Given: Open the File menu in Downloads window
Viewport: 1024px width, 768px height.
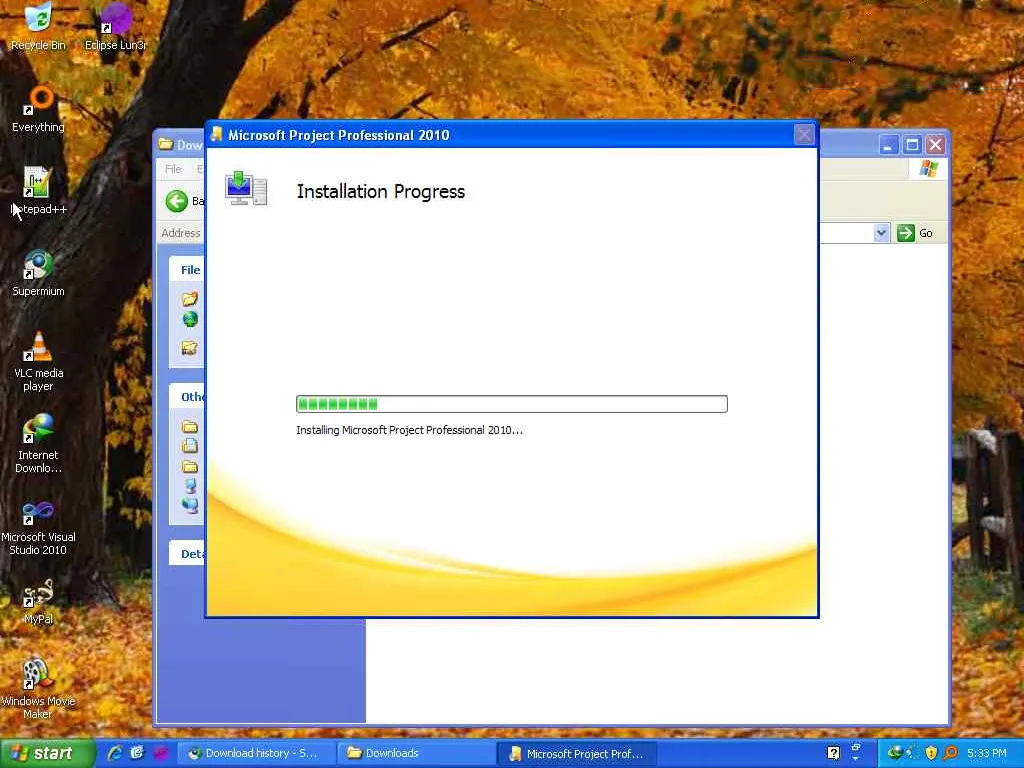Looking at the screenshot, I should [173, 169].
